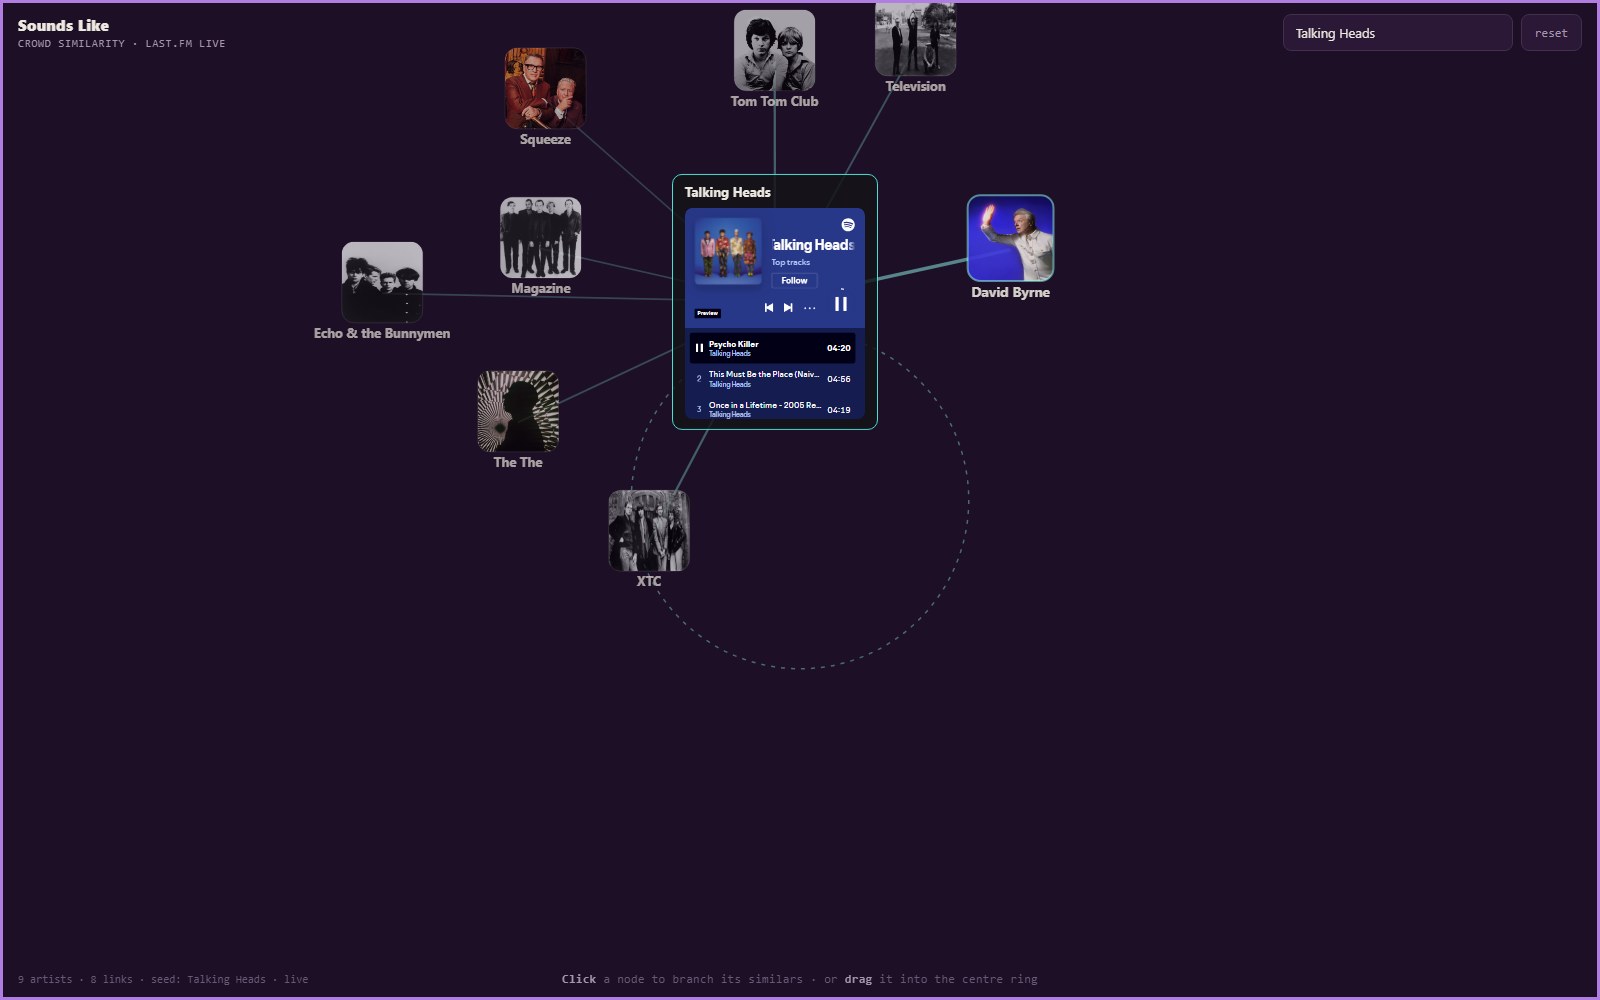Open Talking Heads album art in player

(x=728, y=251)
